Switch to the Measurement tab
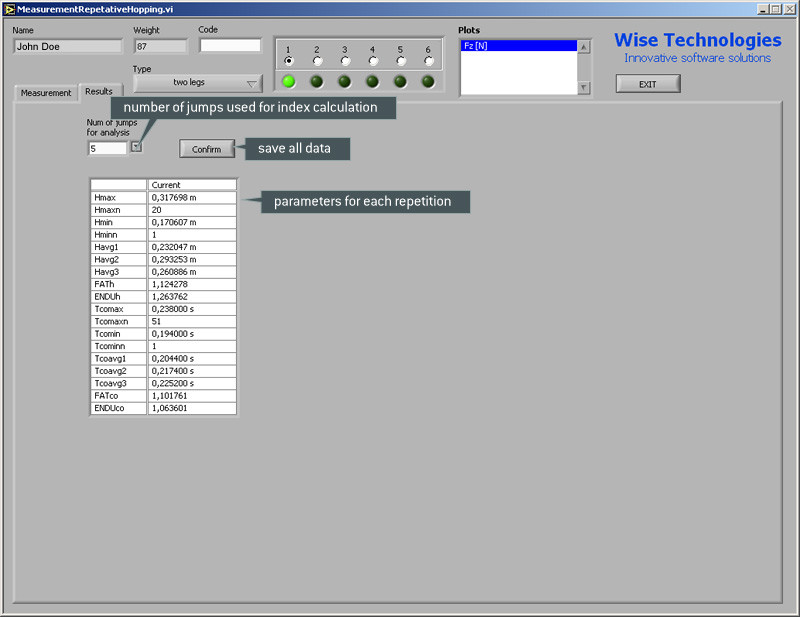The image size is (800, 617). point(46,93)
